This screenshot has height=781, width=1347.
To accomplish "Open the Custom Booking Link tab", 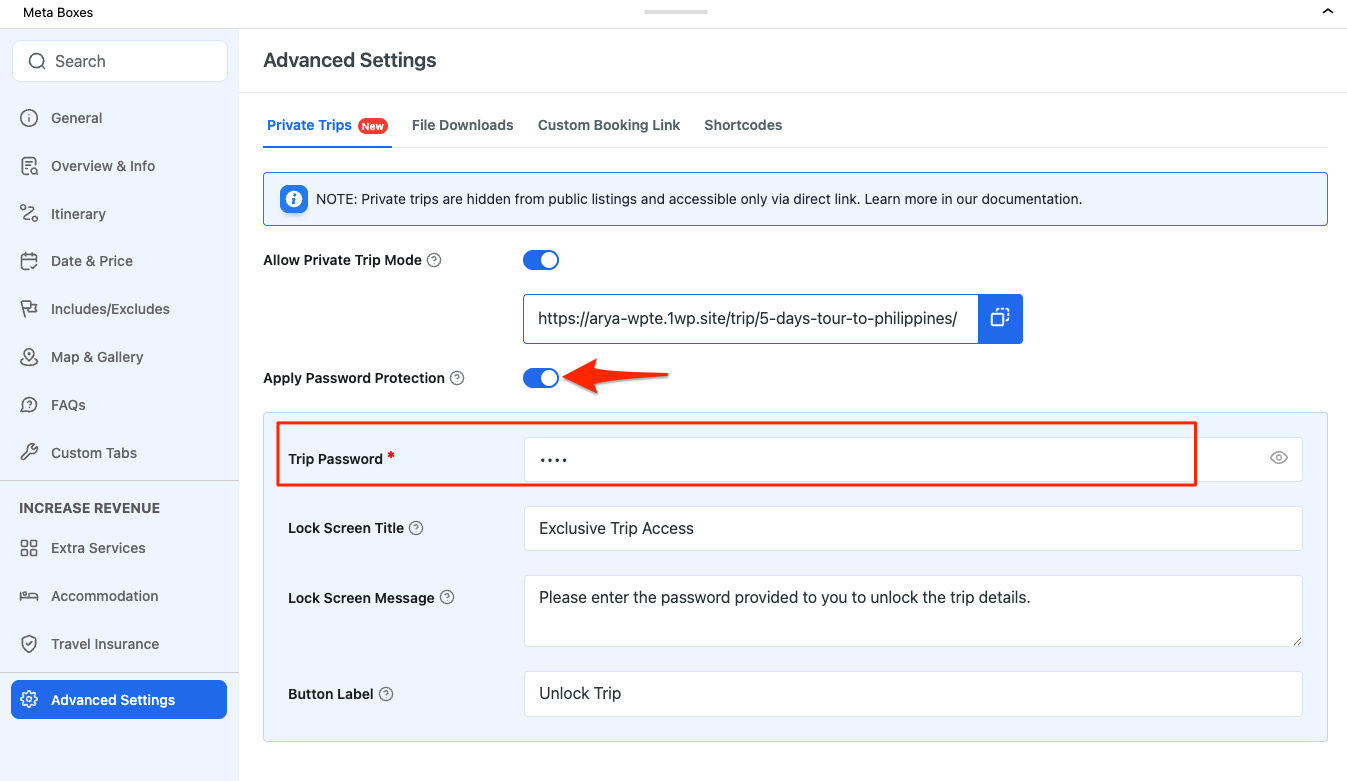I will tap(608, 125).
